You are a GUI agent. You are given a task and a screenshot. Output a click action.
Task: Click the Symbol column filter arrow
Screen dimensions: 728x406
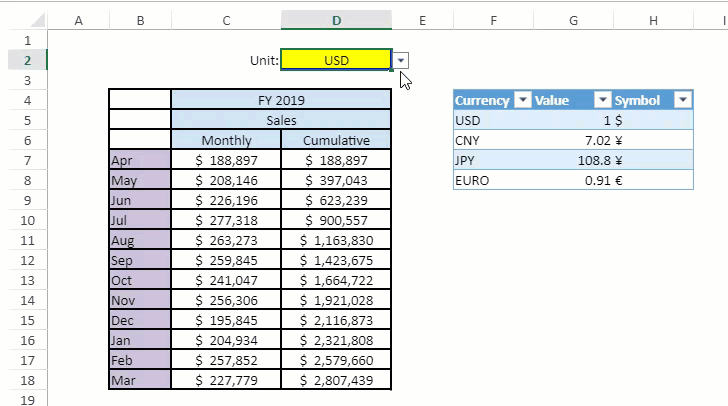tap(682, 100)
